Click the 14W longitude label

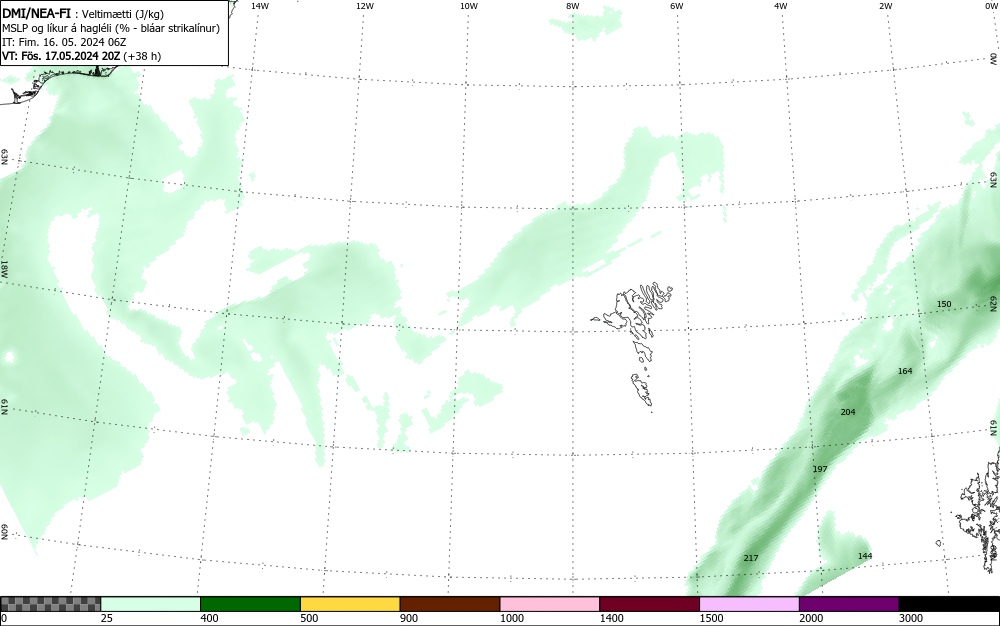[x=260, y=6]
